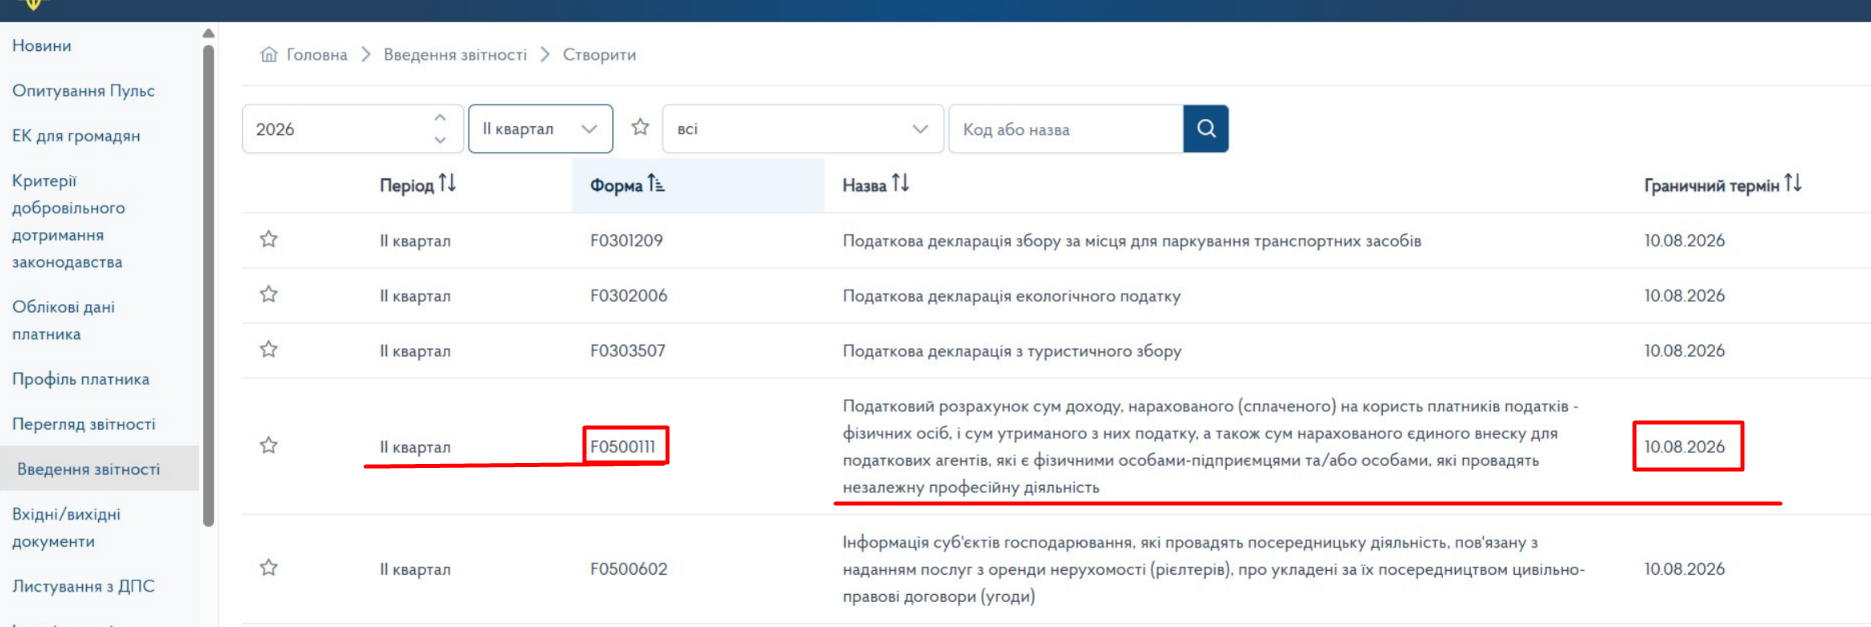The height and width of the screenshot is (627, 1871).
Task: Open Листування з ДПС menu item
Action: [x=83, y=586]
